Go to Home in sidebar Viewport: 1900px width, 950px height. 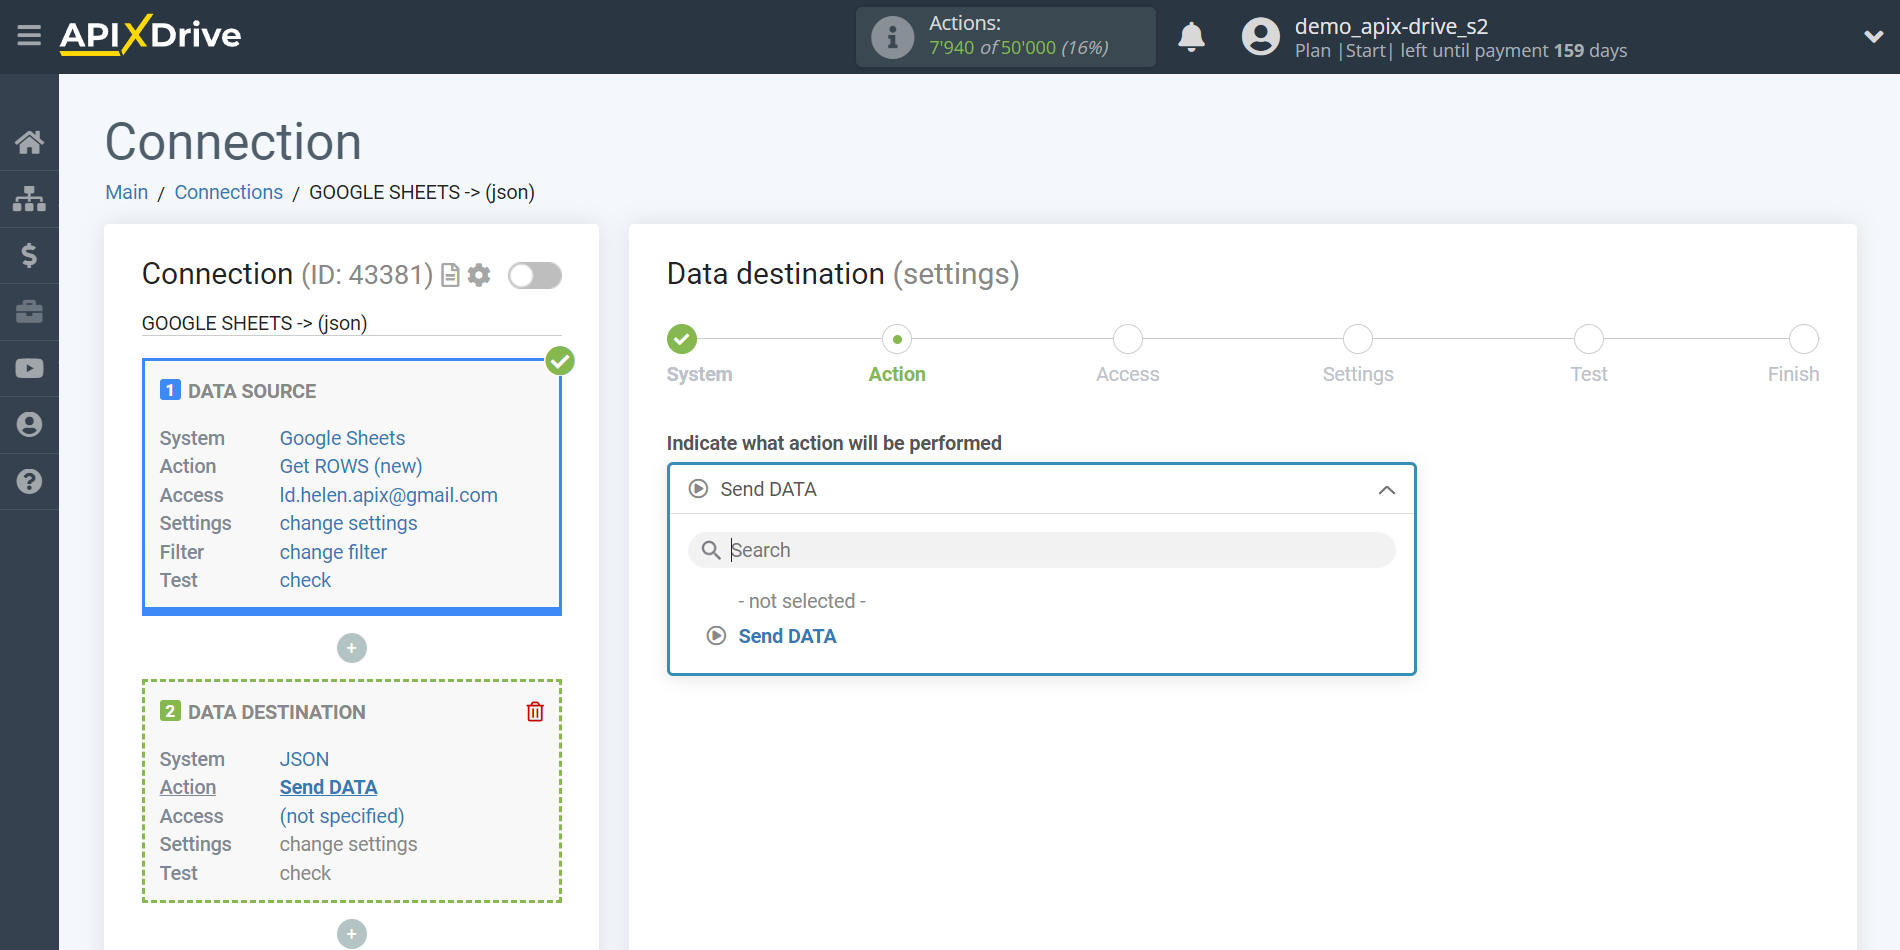29,142
